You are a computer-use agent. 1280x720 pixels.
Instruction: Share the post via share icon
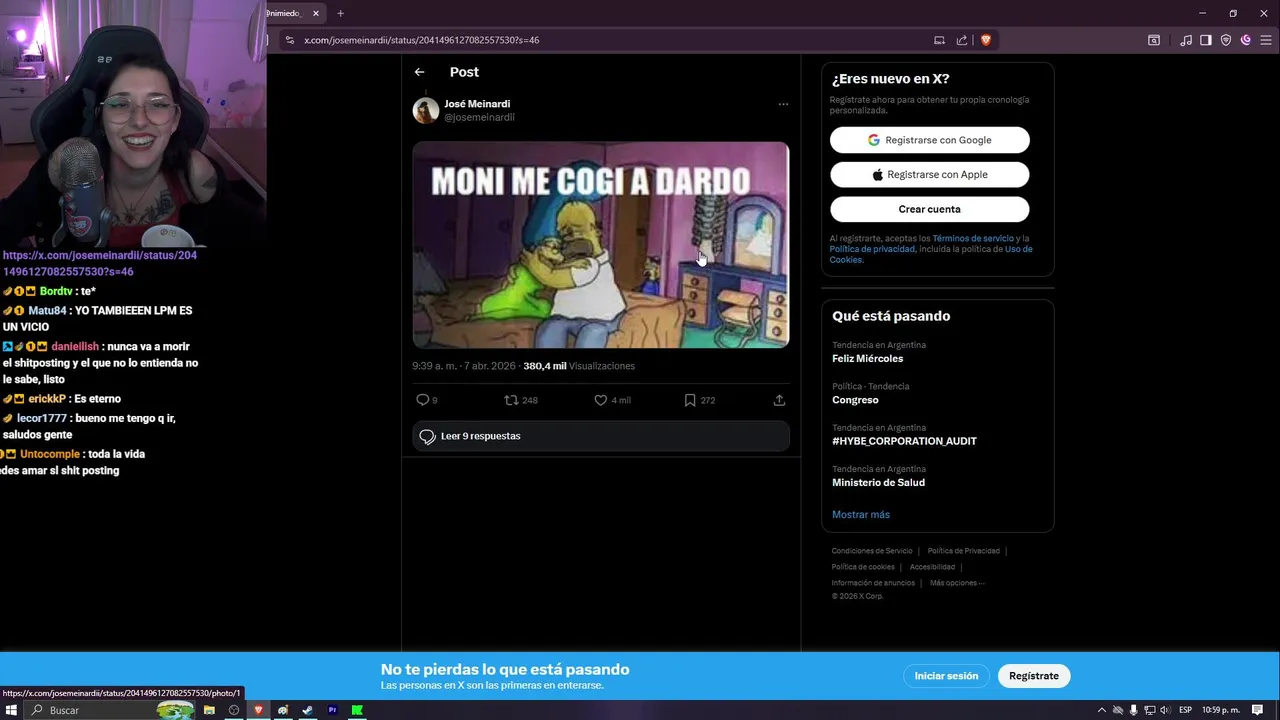(x=779, y=400)
